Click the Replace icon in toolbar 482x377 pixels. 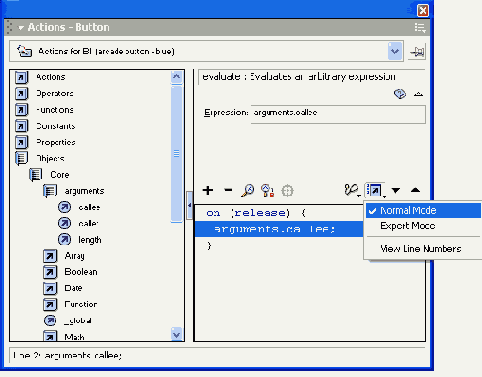(267, 190)
